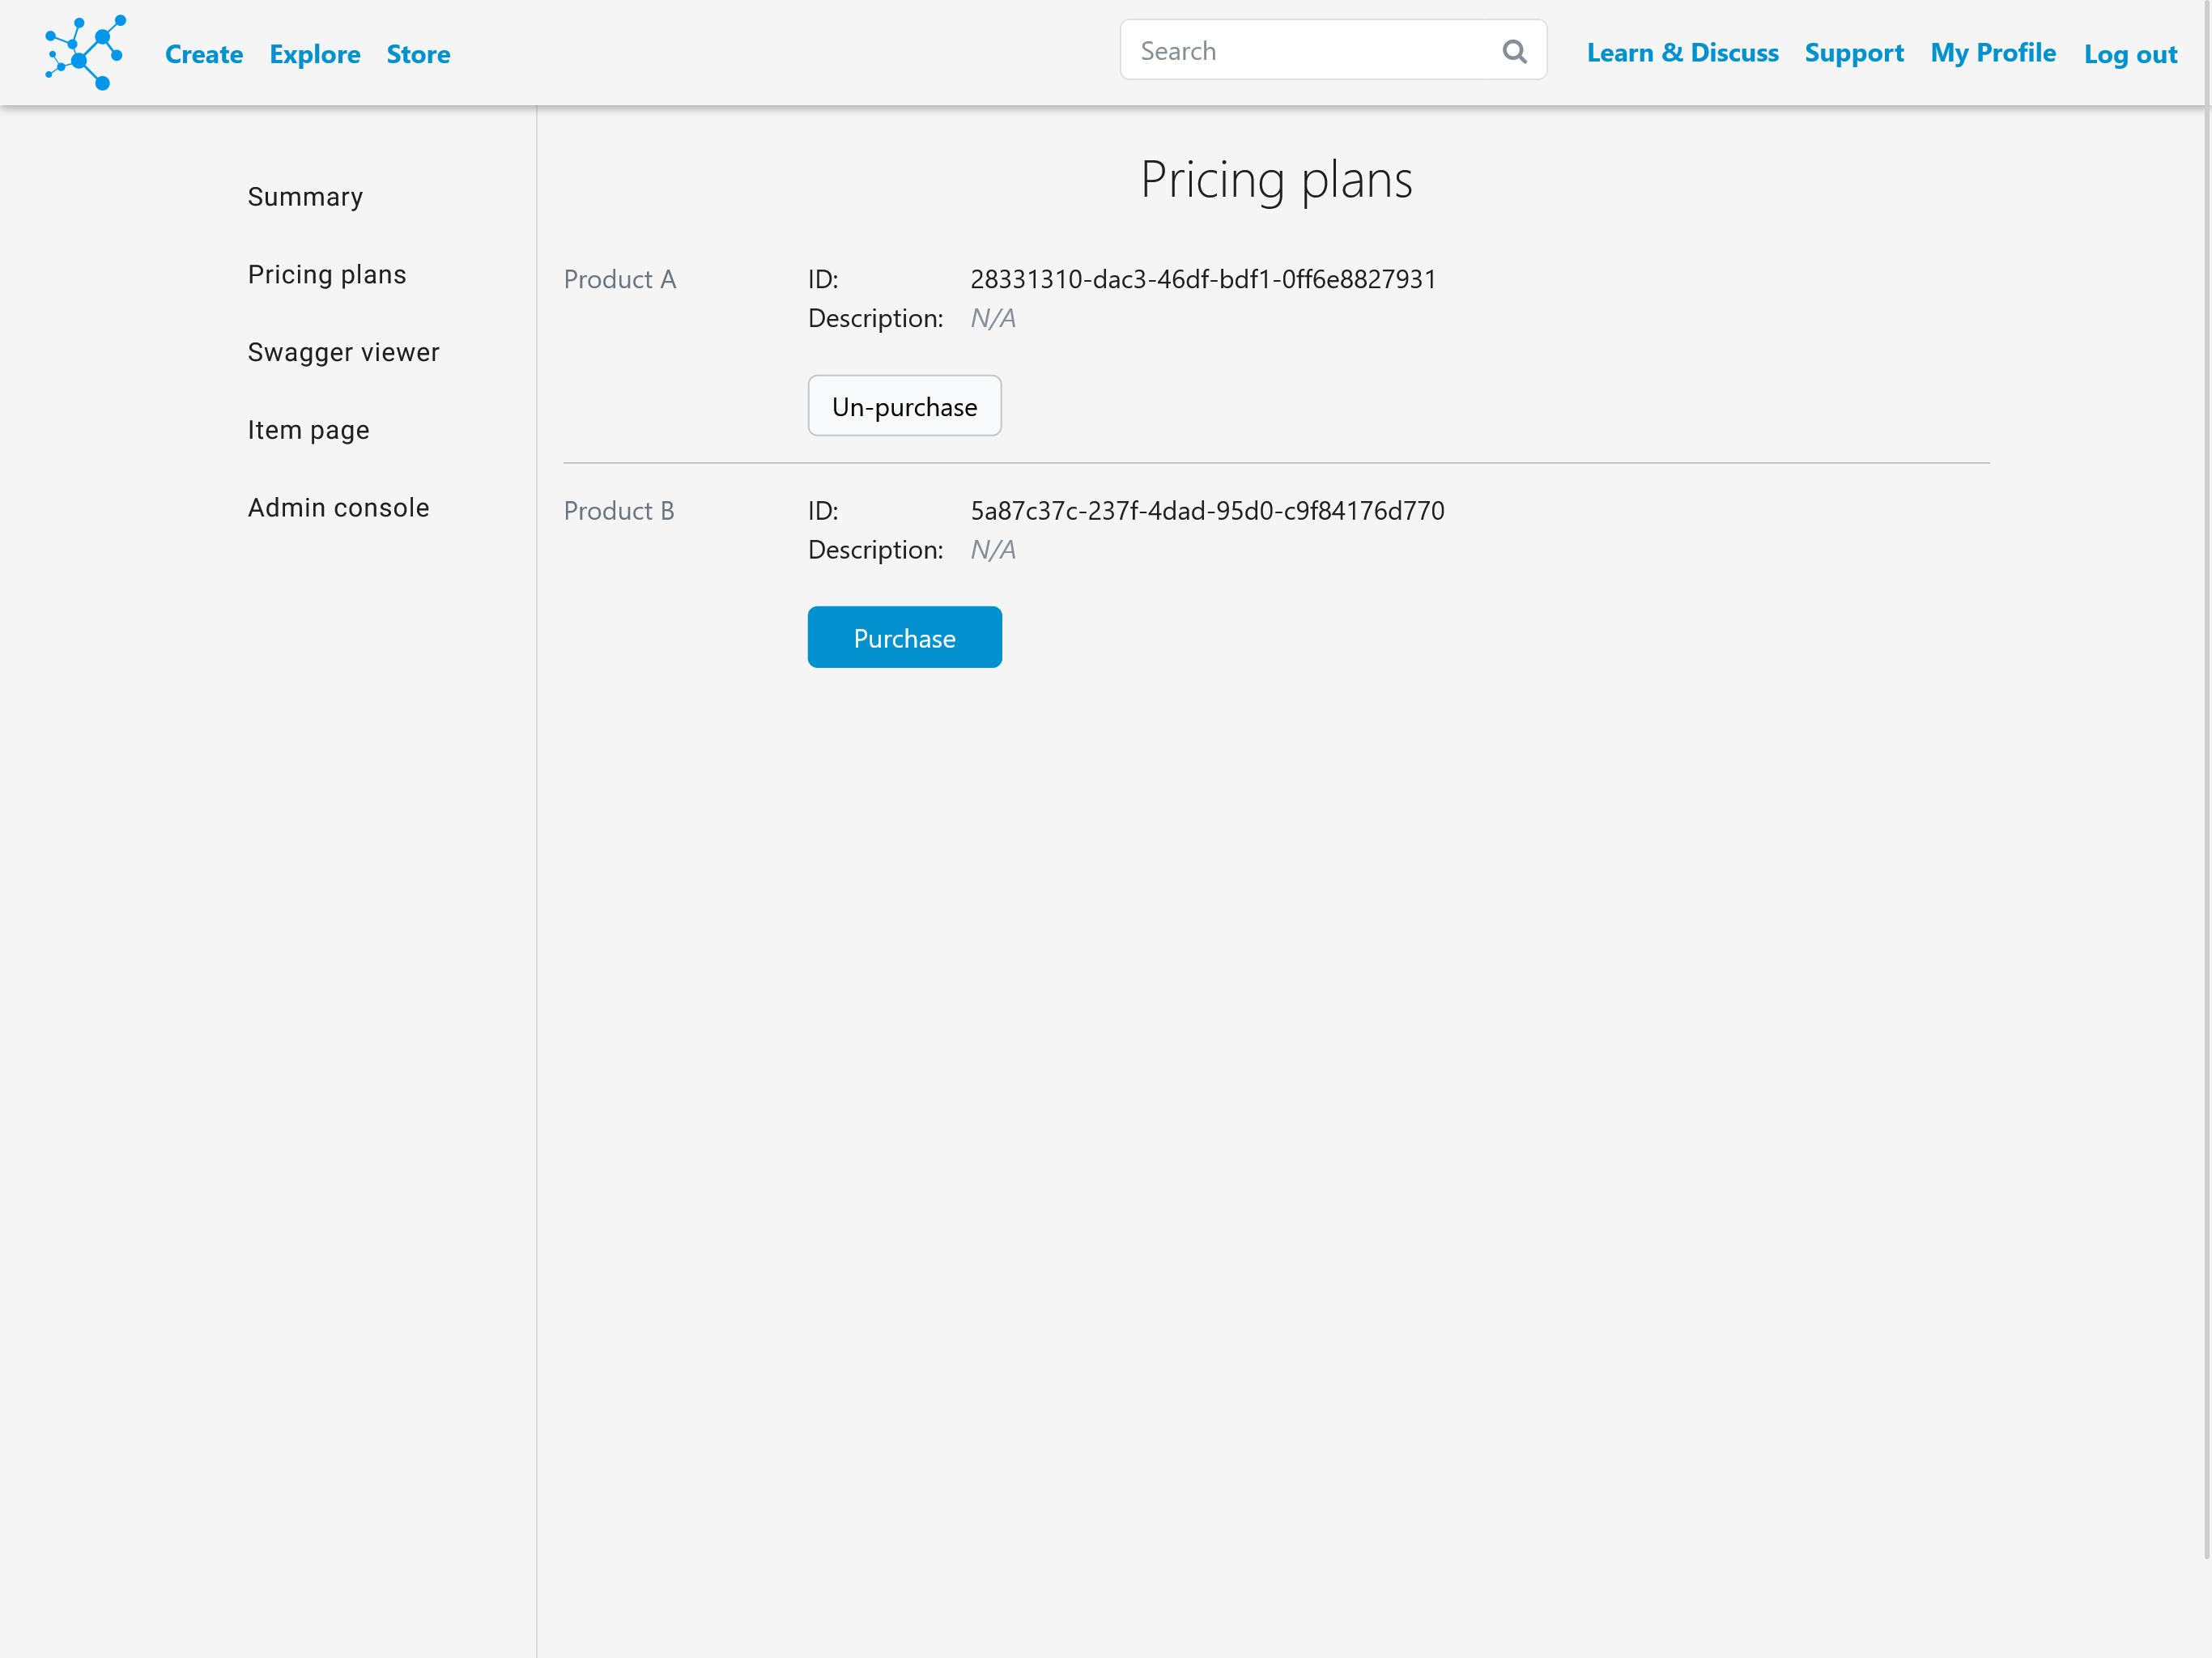Click Product A description N/A text
Screen dimensions: 2212x1658
pyautogui.click(x=992, y=318)
